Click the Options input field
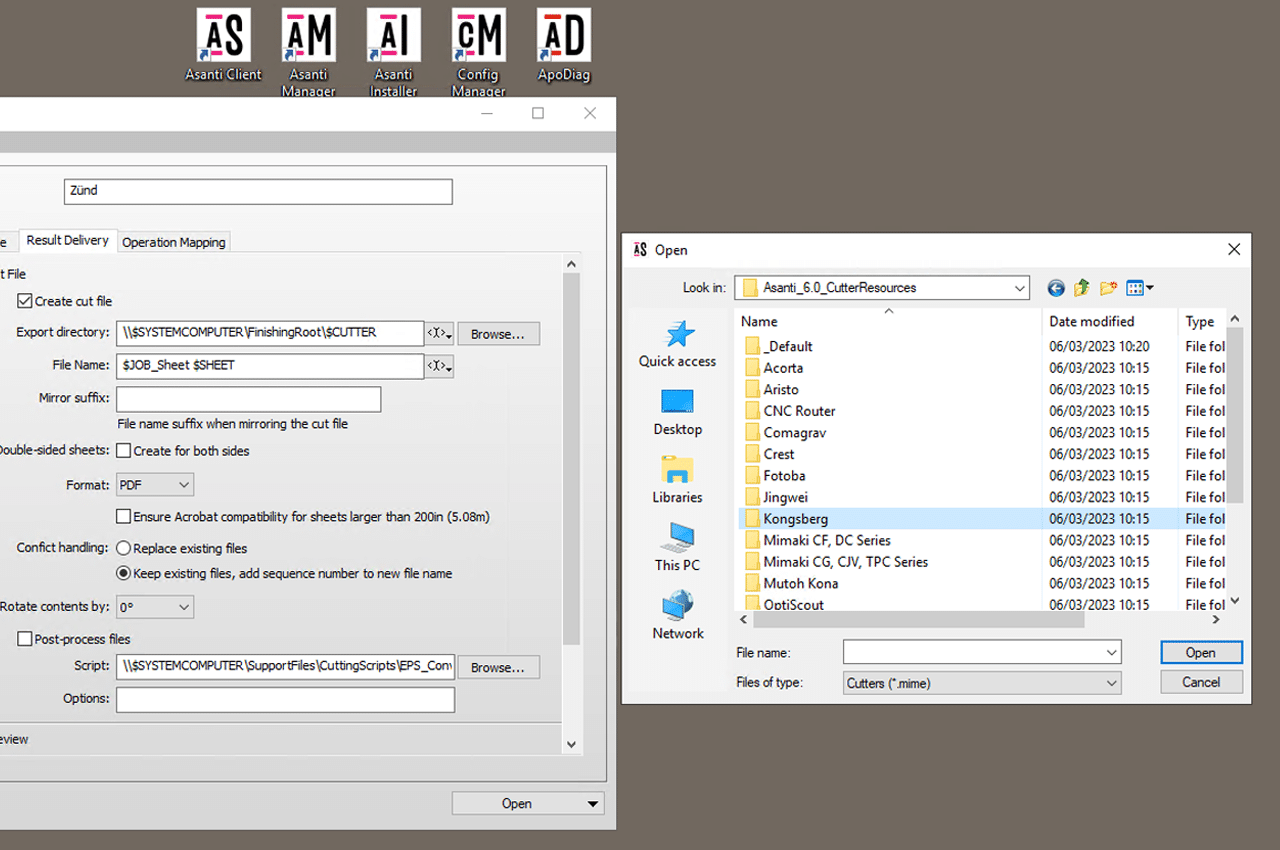Image resolution: width=1280 pixels, height=850 pixels. click(x=285, y=699)
